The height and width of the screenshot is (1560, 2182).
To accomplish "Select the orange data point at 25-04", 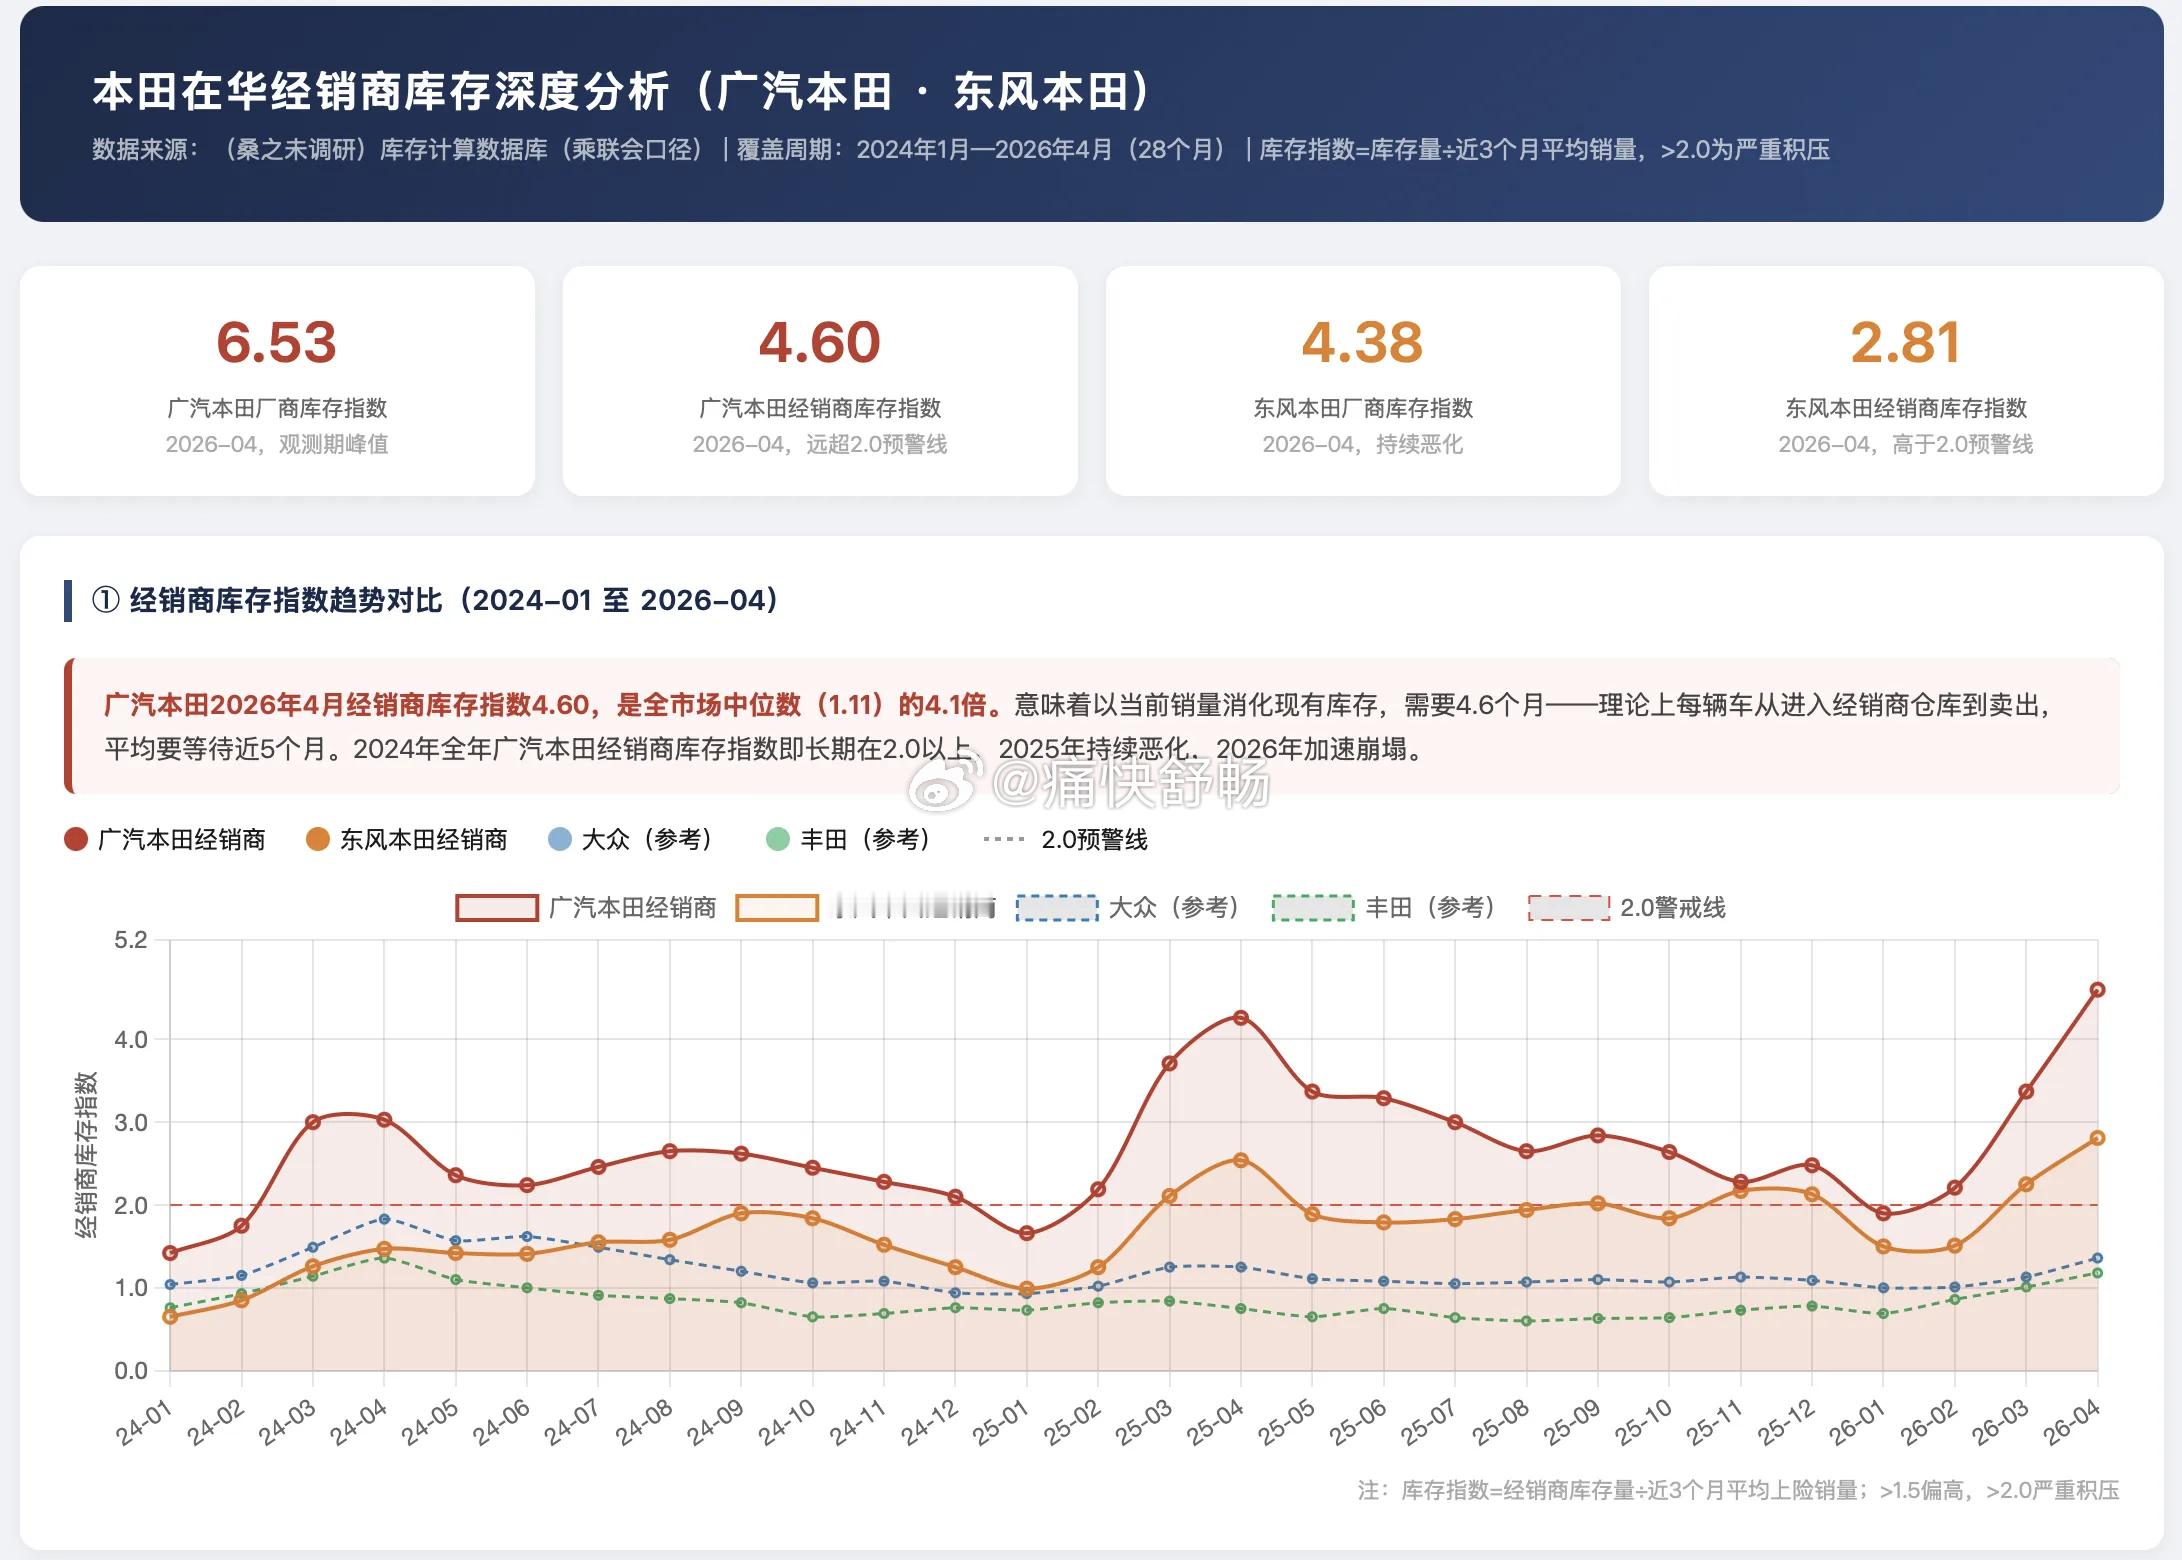I will (x=1241, y=1160).
